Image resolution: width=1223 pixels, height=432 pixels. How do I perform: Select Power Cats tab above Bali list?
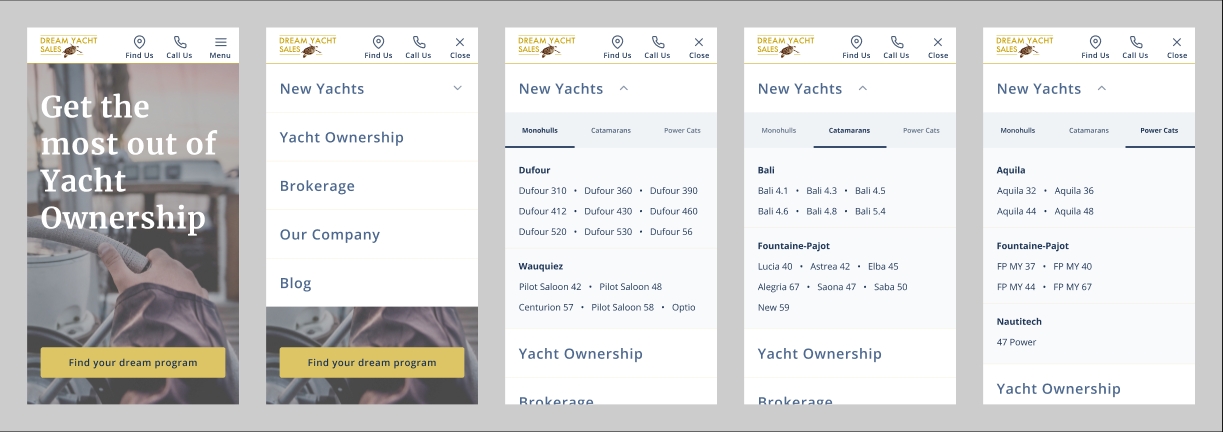920,130
